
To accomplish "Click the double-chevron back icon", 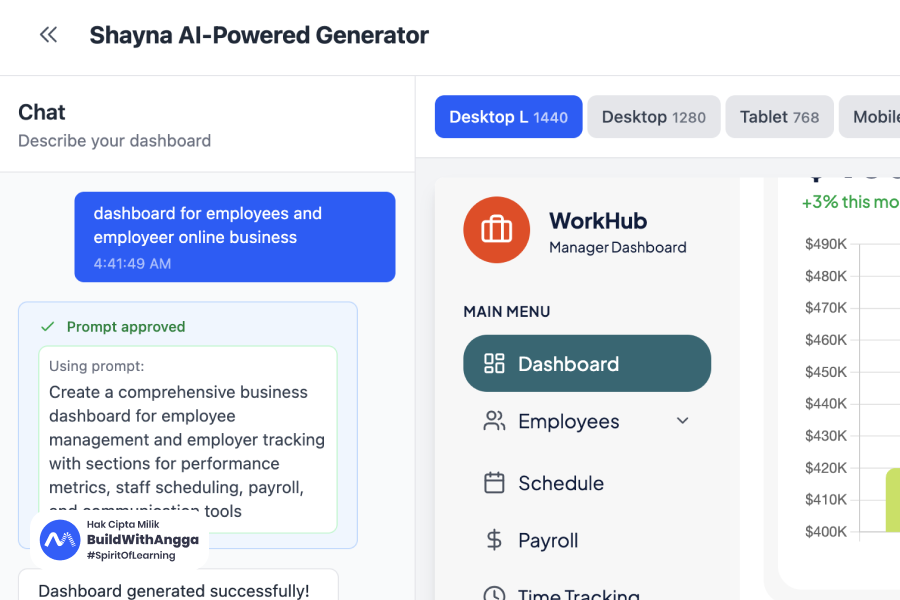I will tap(48, 35).
